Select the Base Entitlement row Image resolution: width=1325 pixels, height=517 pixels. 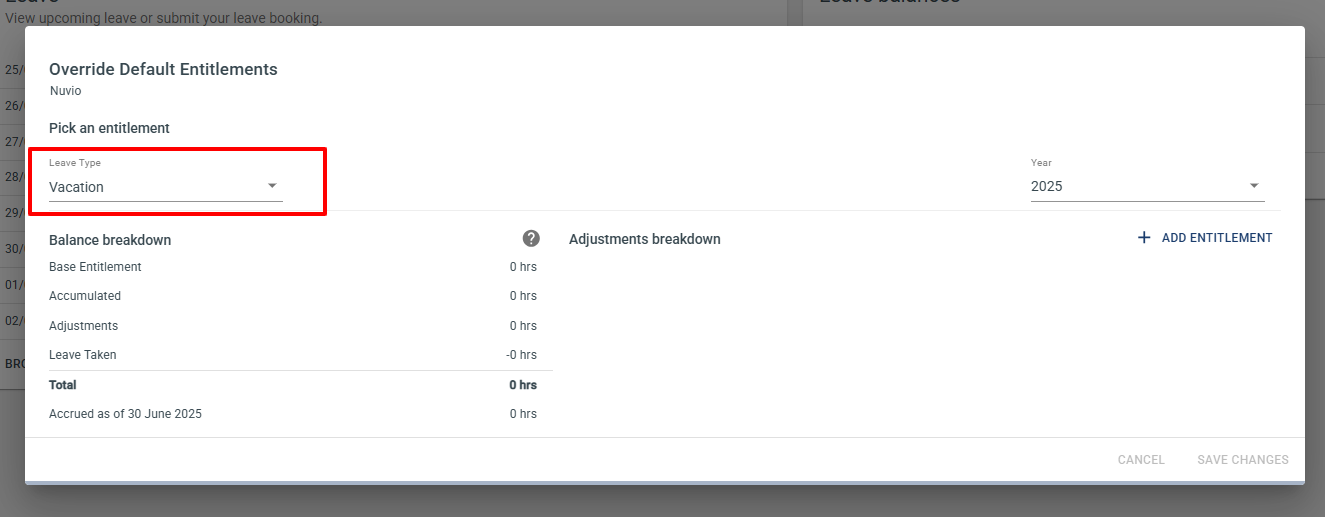[x=293, y=267]
